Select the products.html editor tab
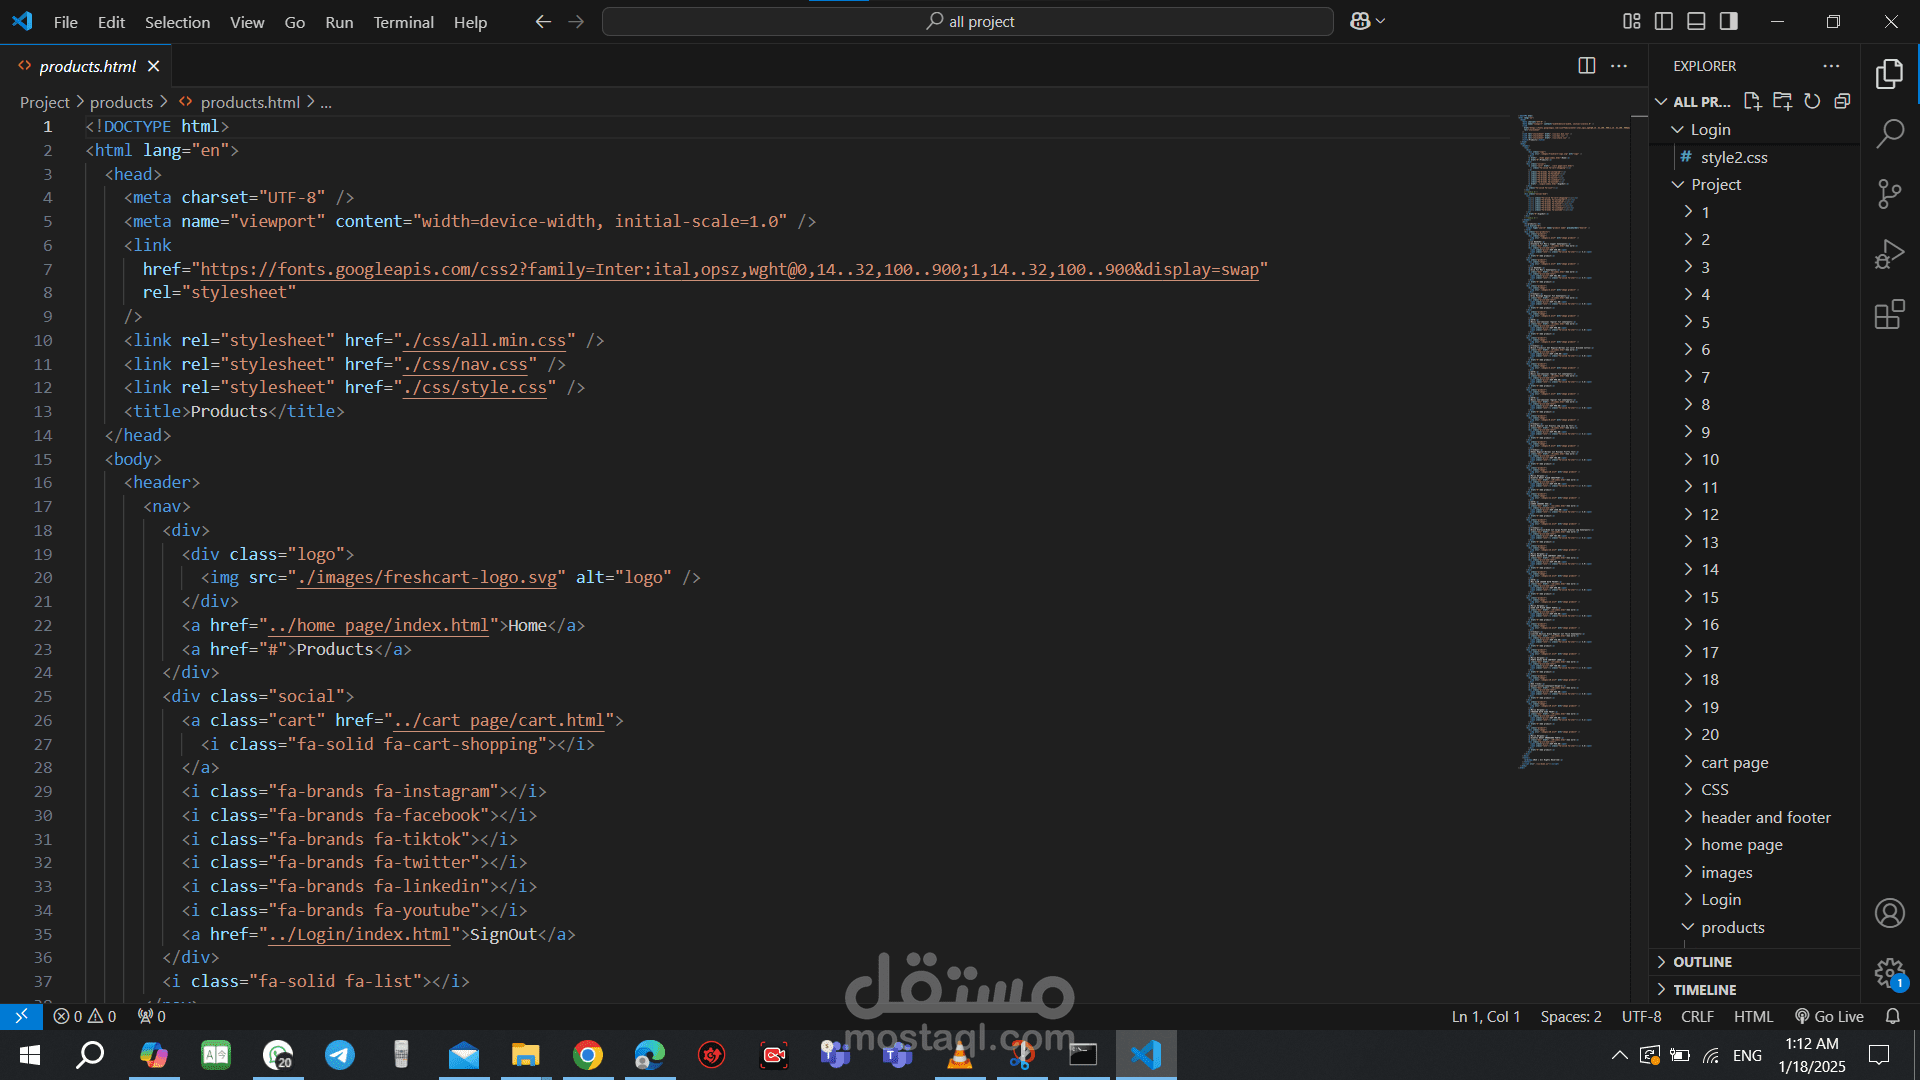Image resolution: width=1920 pixels, height=1080 pixels. (87, 66)
